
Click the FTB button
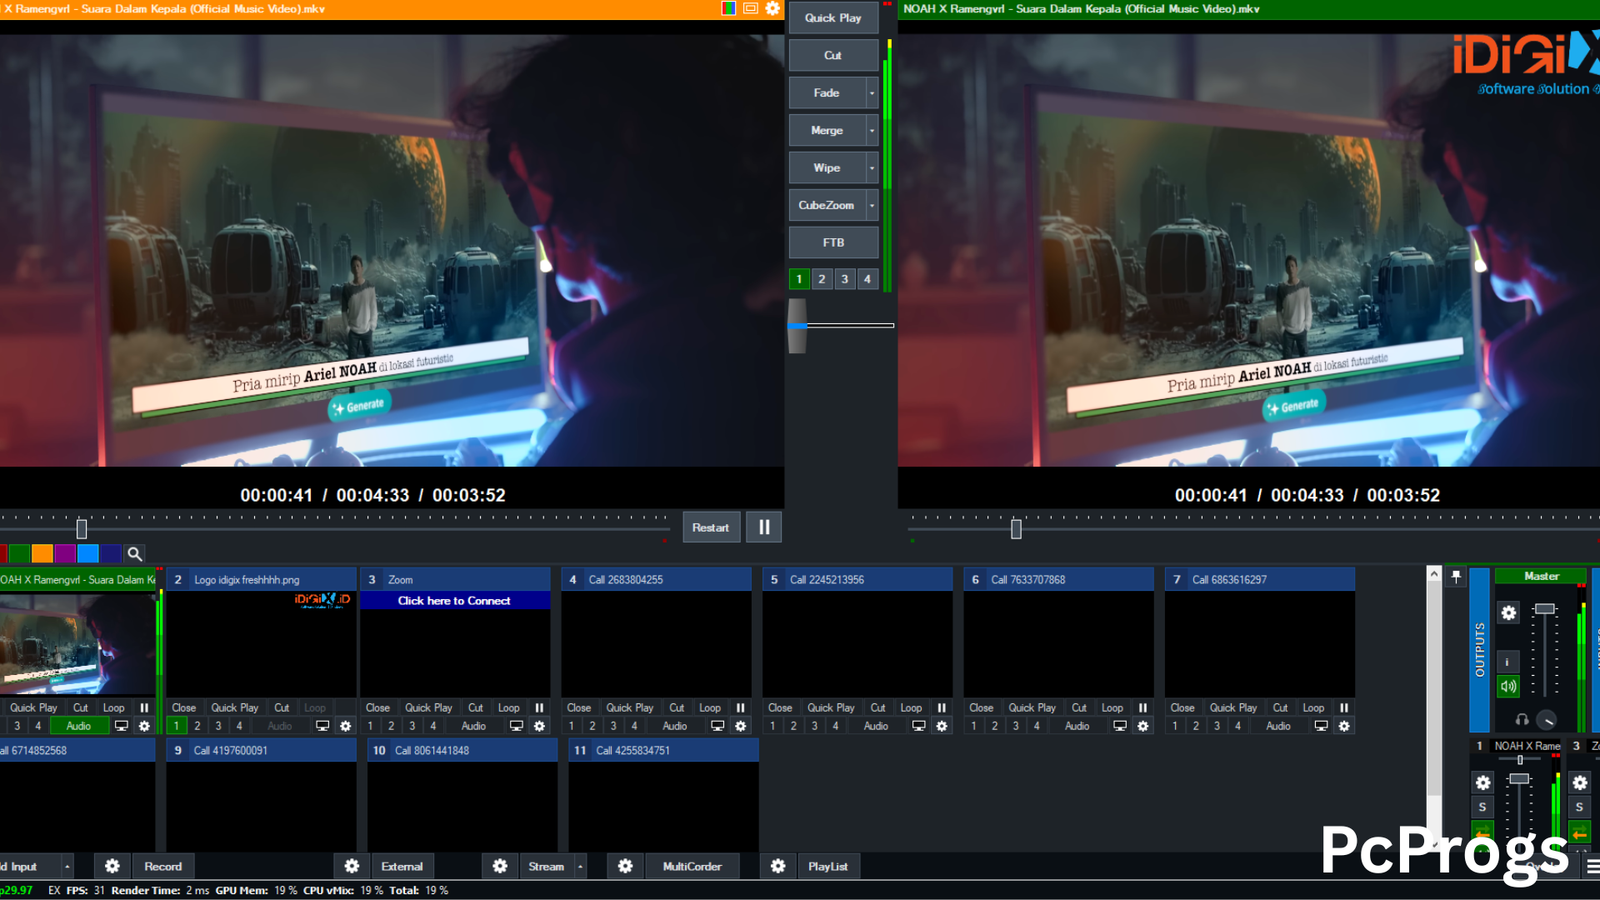coord(833,242)
